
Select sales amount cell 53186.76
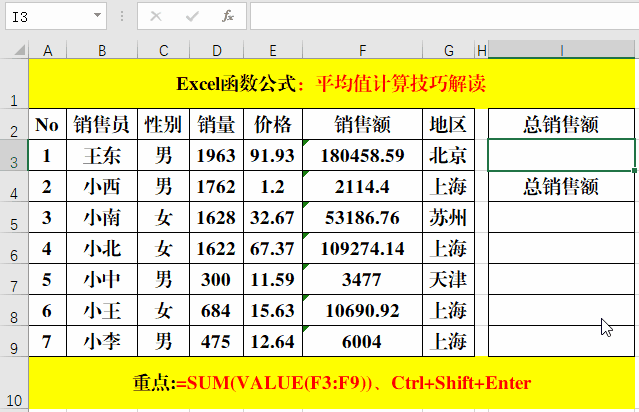(362, 217)
